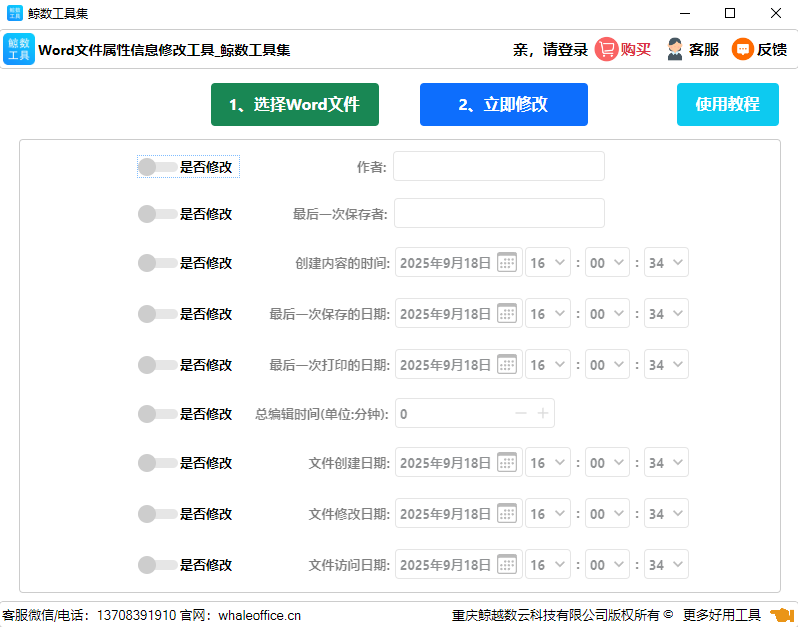Decrease 总编辑时间 with minus button
Image resolution: width=798 pixels, height=627 pixels.
coord(521,413)
